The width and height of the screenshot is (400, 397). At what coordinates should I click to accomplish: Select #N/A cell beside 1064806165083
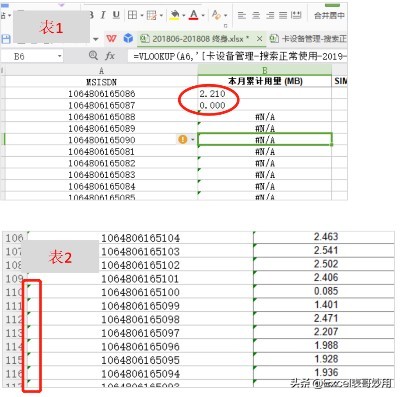(265, 175)
